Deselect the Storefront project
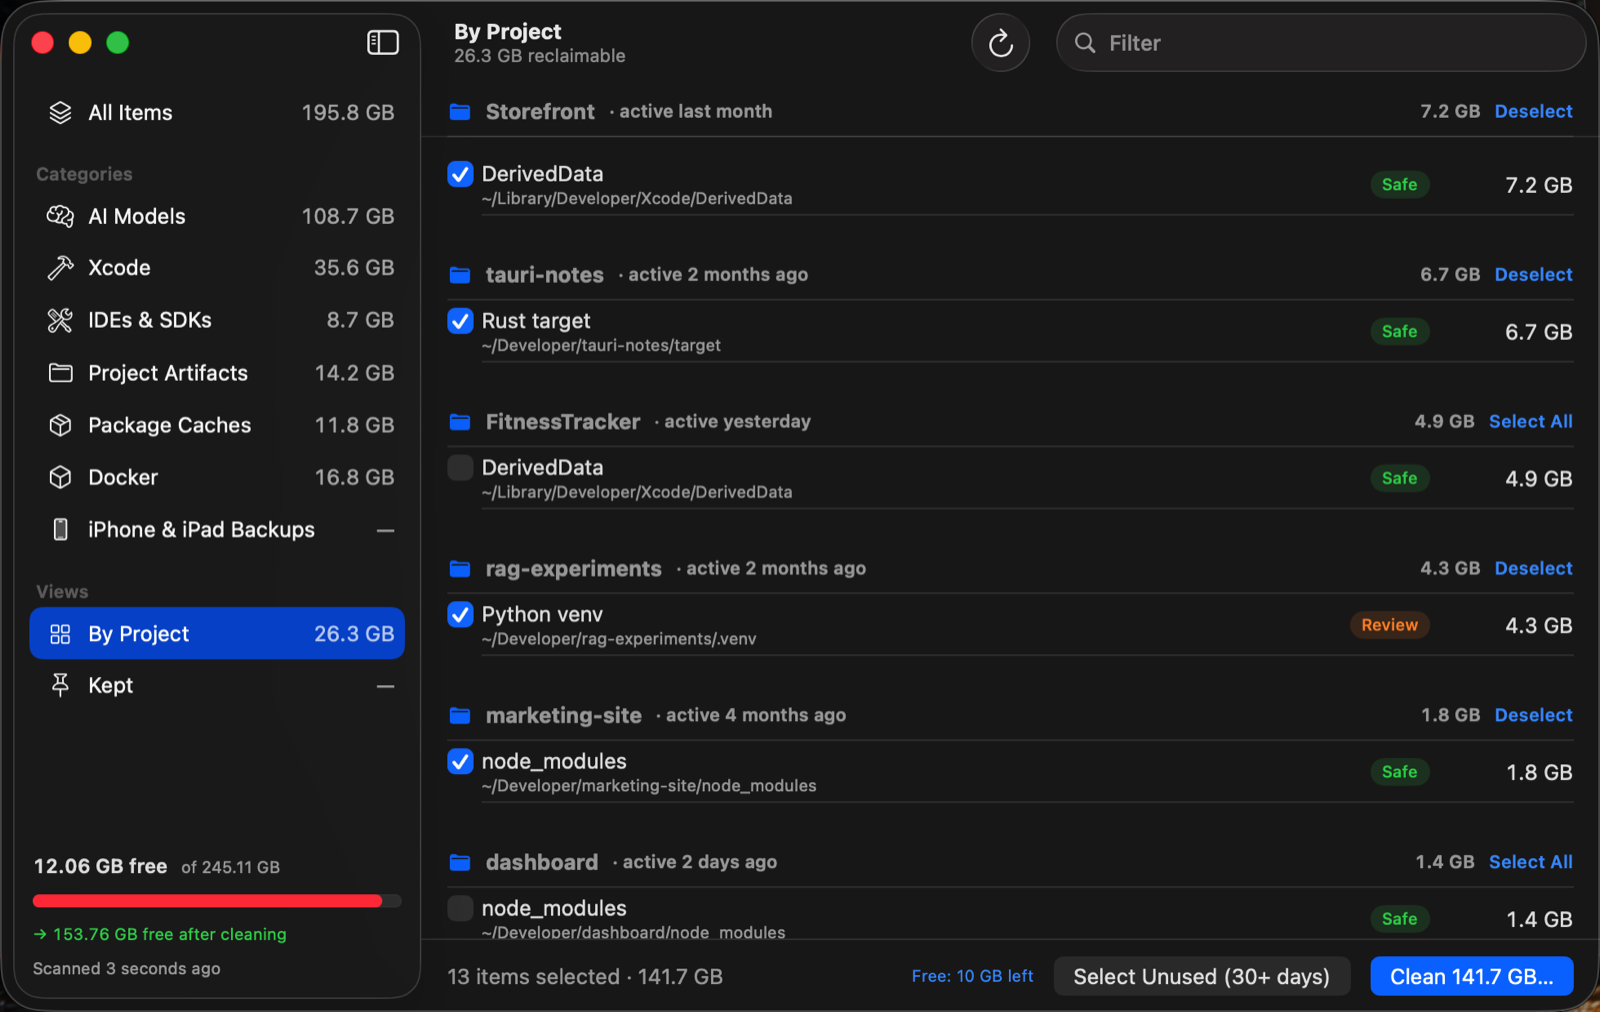 (1533, 111)
